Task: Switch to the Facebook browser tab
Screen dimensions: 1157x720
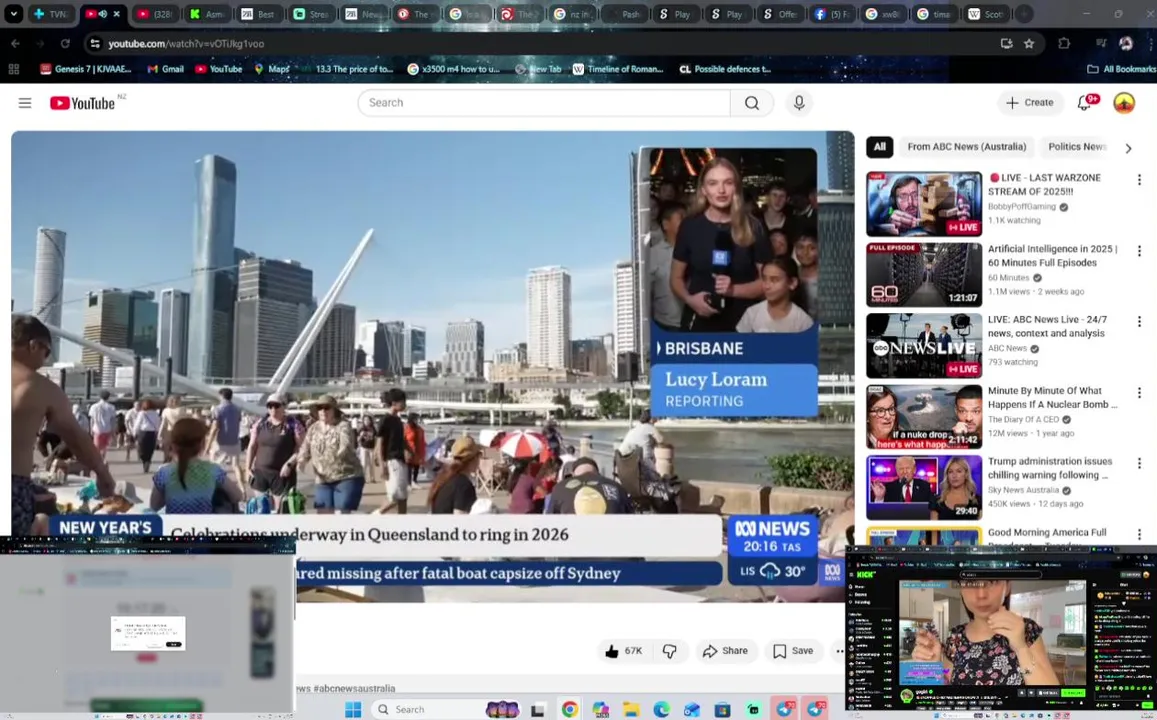Action: pyautogui.click(x=831, y=13)
